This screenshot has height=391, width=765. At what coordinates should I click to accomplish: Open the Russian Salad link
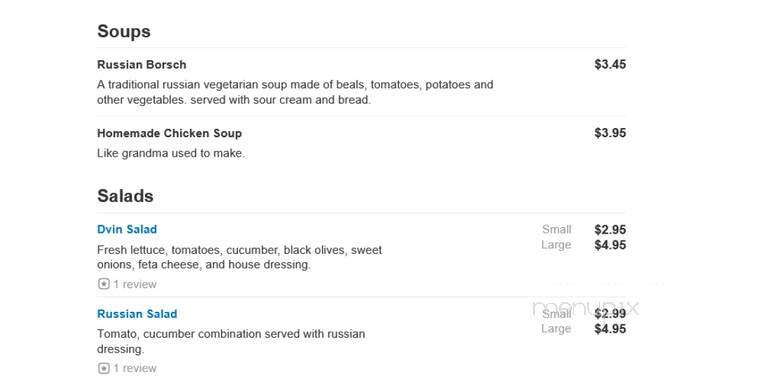(137, 314)
